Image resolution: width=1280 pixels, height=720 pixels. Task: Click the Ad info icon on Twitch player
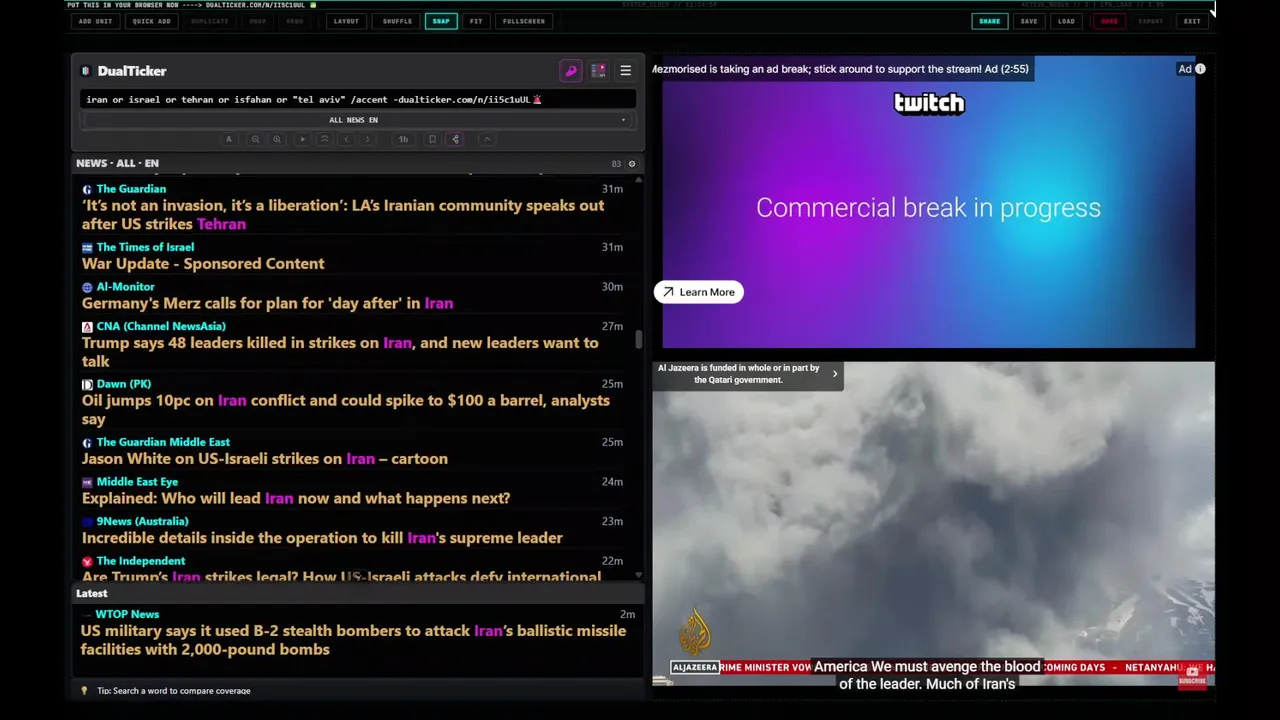coord(1200,69)
